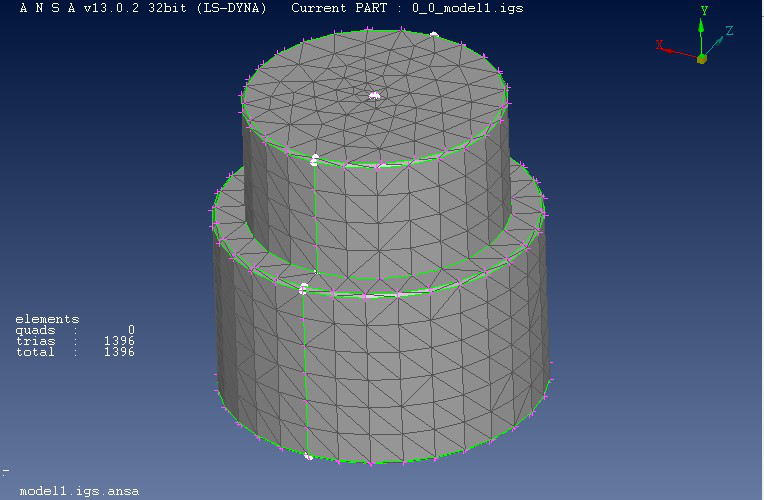Click the 'total : 1396' element count
Screen dimensions: 764x500
[75, 352]
